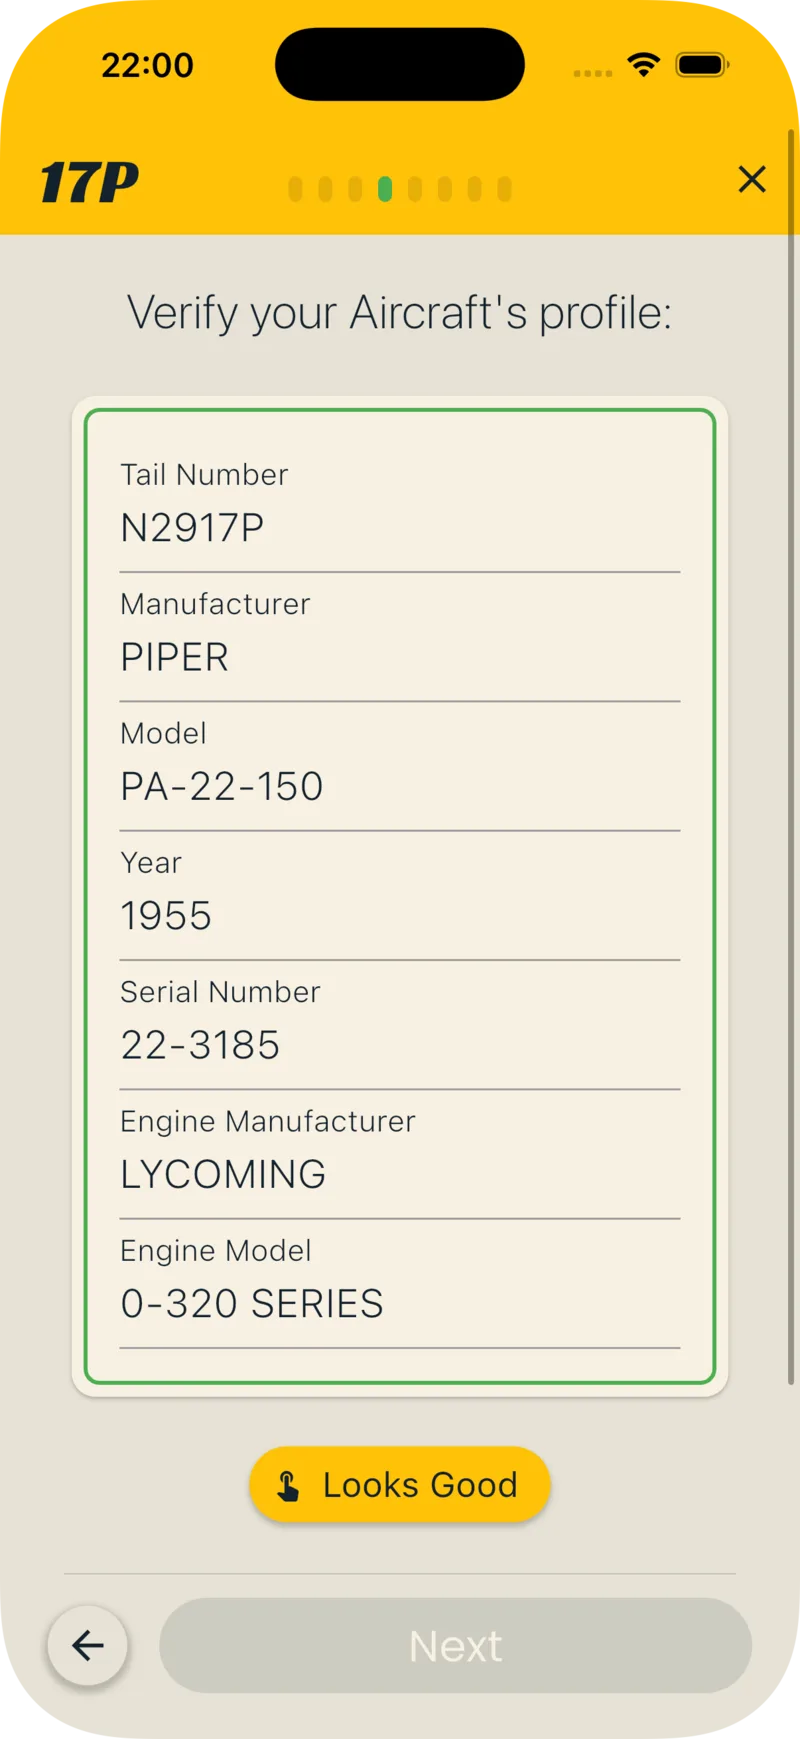
Task: Tap the "Engine Model" label
Action: pos(216,1250)
